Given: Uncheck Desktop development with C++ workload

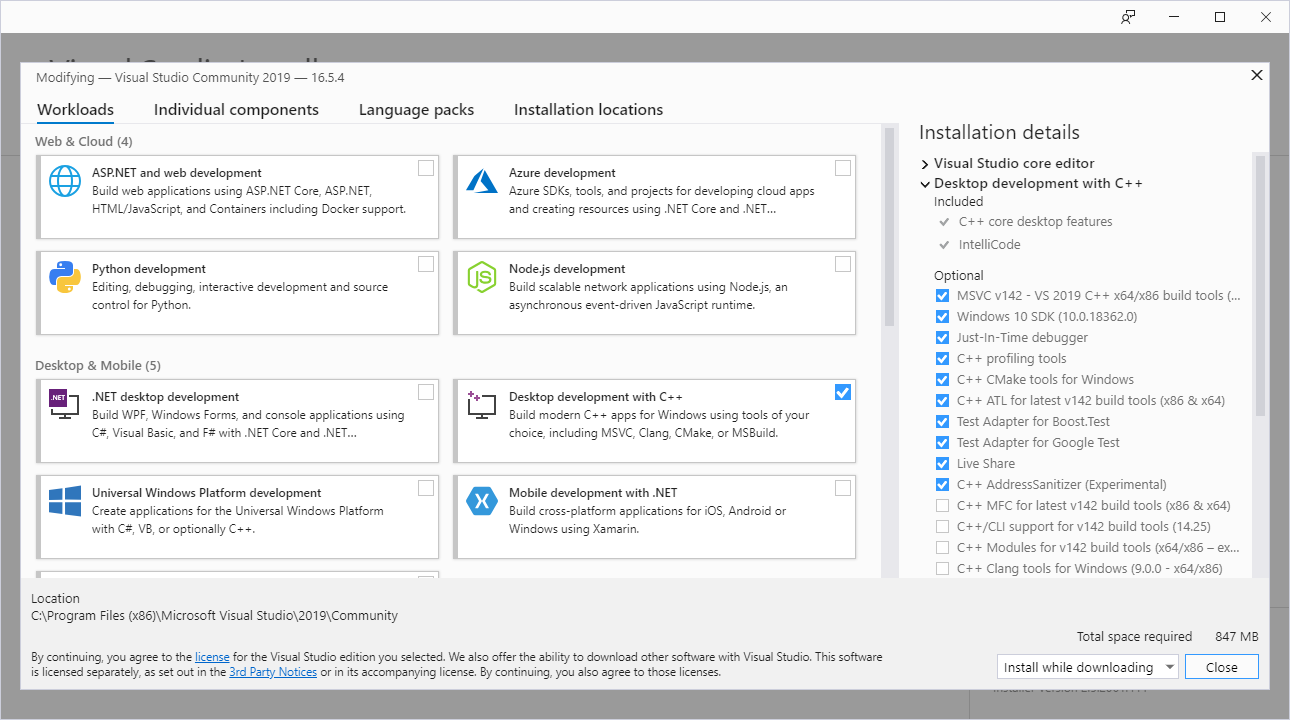Looking at the screenshot, I should click(x=843, y=392).
